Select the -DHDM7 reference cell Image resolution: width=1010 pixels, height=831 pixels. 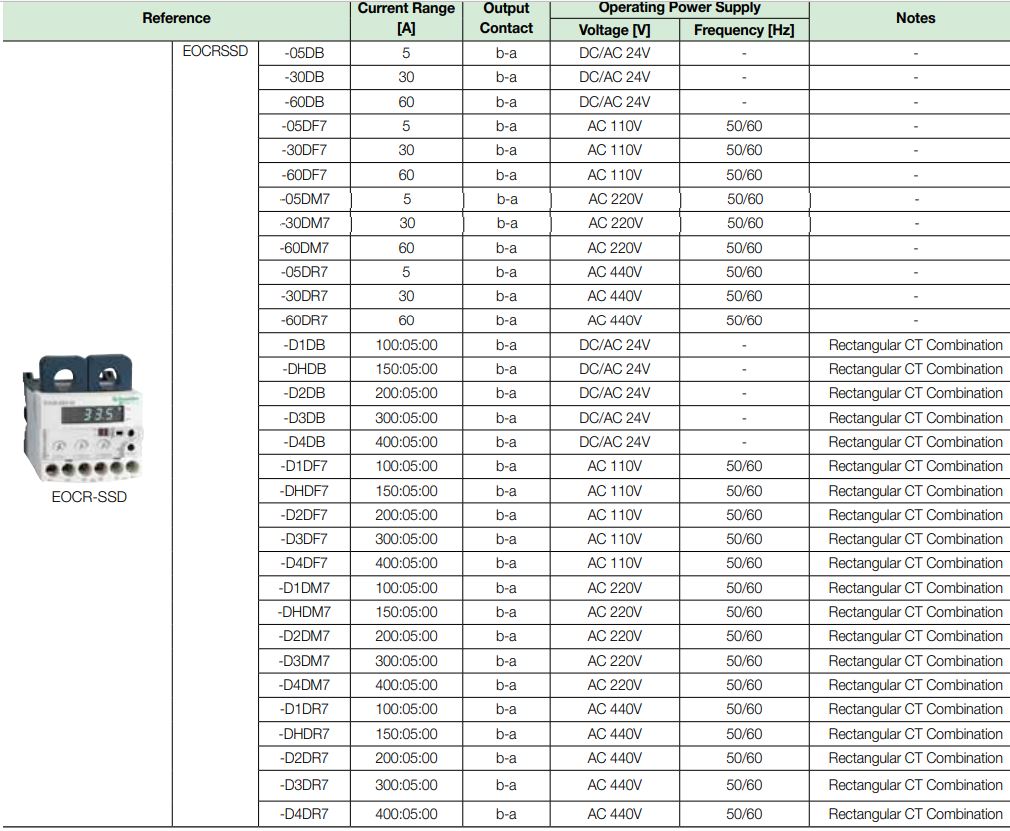click(x=304, y=612)
